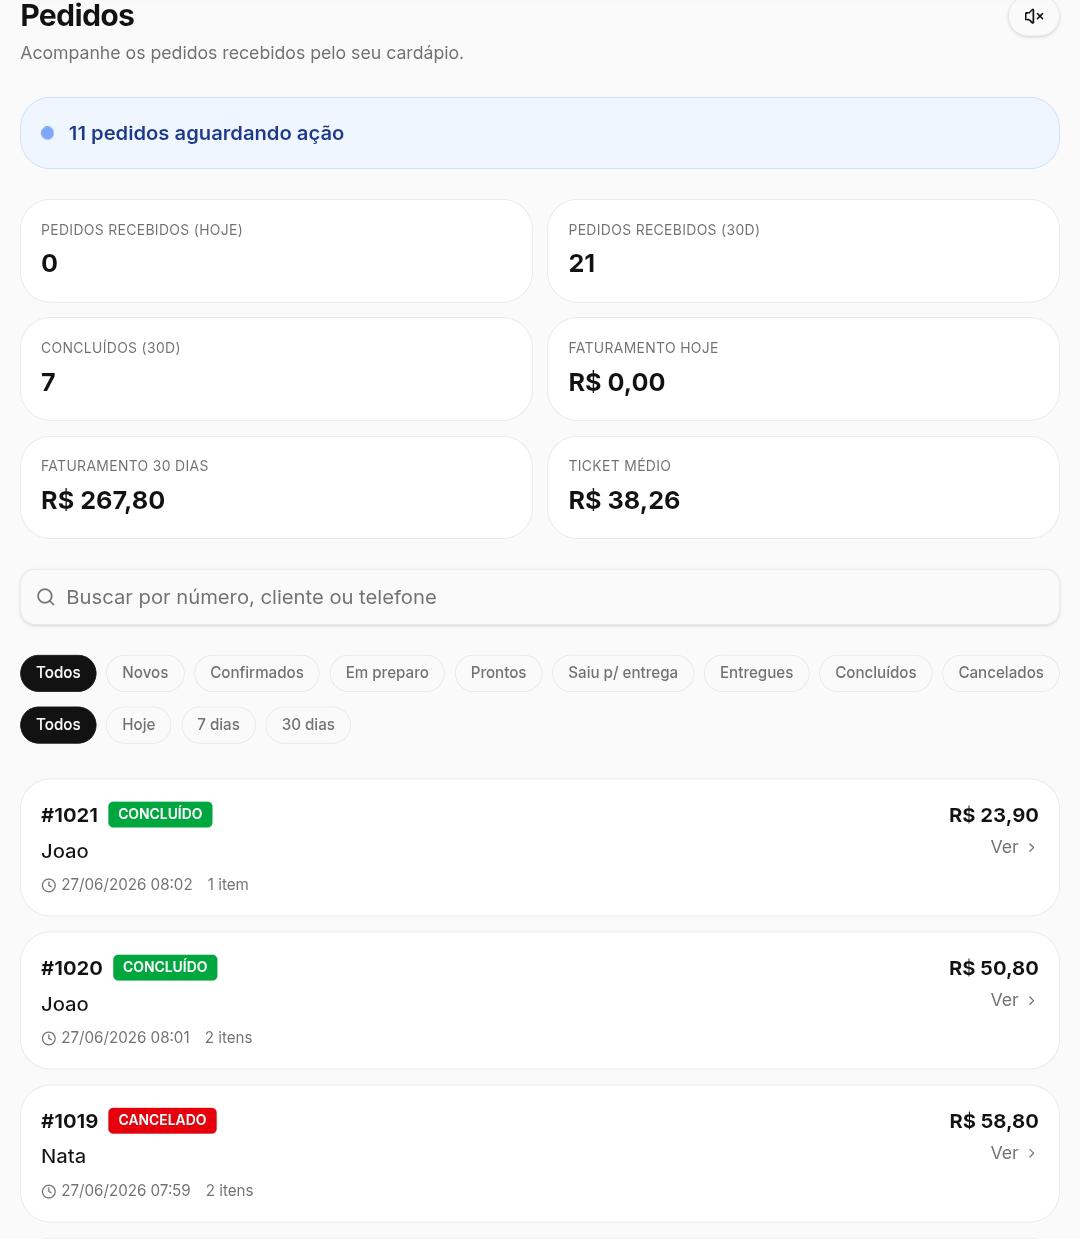Click the chevron arrow on order #1020

click(x=1031, y=1000)
